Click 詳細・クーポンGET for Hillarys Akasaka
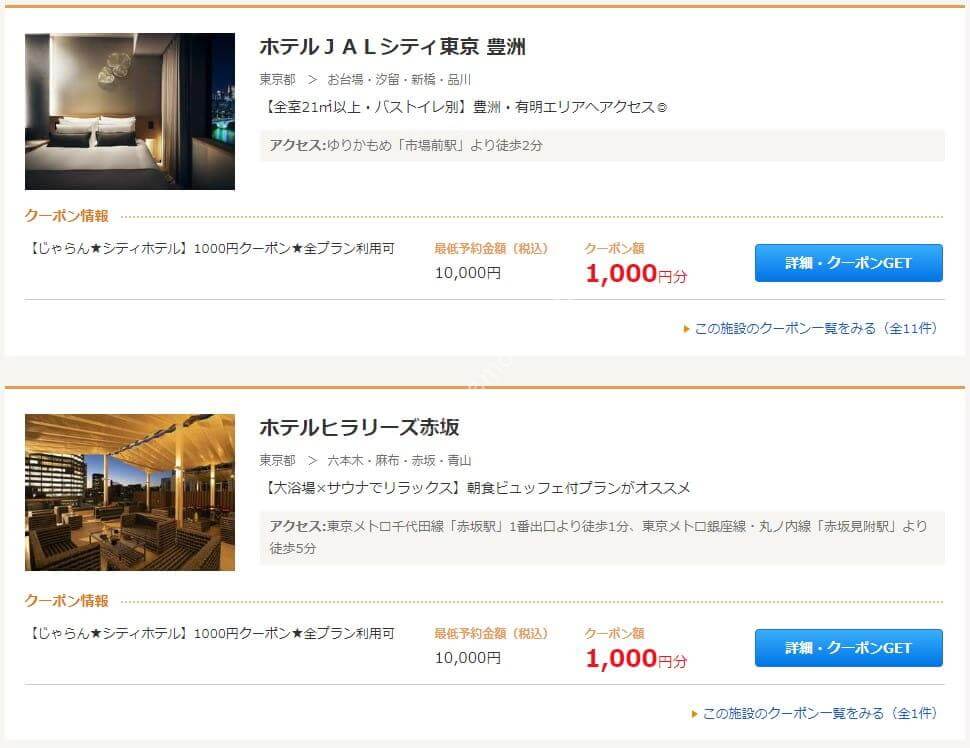Image resolution: width=970 pixels, height=748 pixels. (x=849, y=648)
